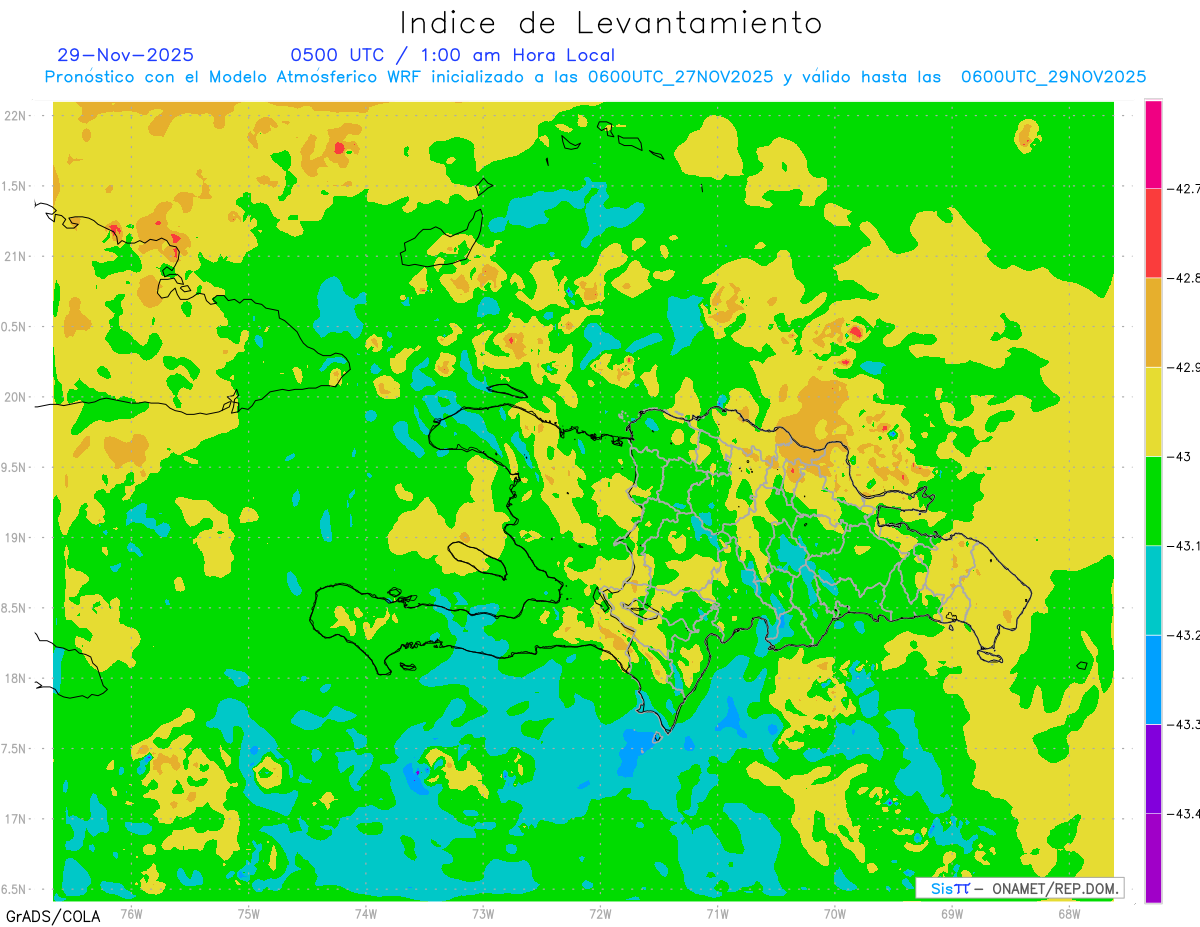Select the '-43.1' color scale value
Viewport: 1200px width, 927px height.
pyautogui.click(x=1185, y=545)
